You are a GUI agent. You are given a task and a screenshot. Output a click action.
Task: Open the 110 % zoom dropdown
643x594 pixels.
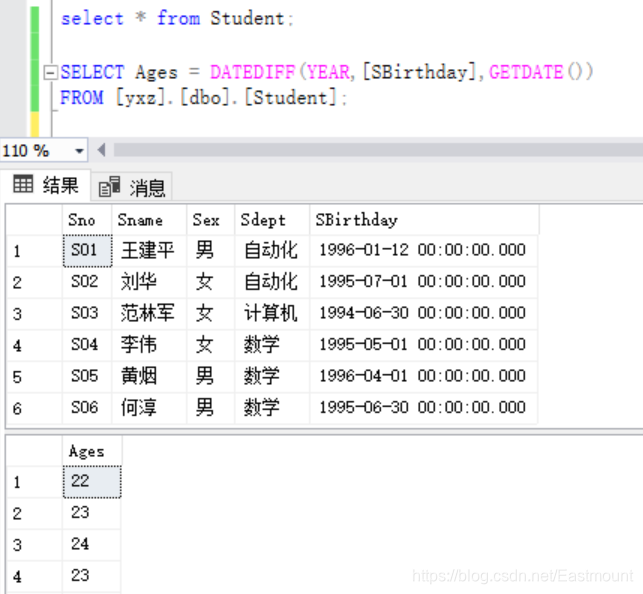(80, 151)
